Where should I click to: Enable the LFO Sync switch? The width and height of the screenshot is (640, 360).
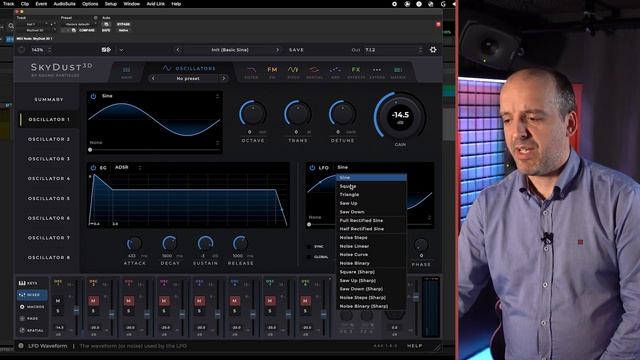pos(309,247)
